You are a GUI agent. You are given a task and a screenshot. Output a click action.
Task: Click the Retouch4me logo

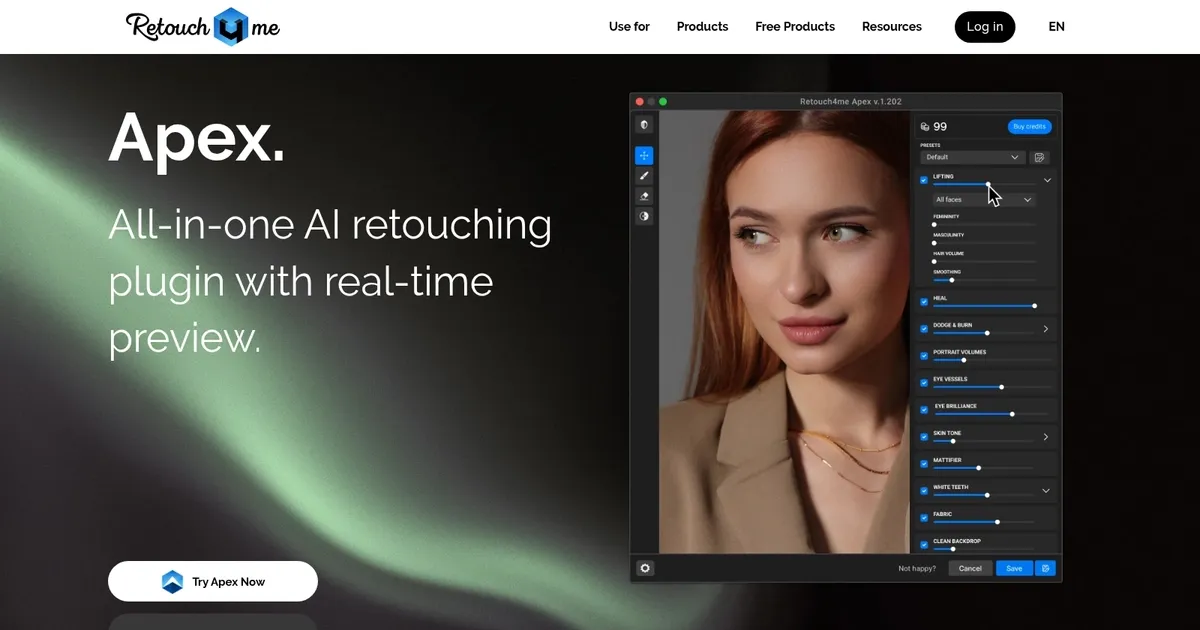tap(203, 26)
